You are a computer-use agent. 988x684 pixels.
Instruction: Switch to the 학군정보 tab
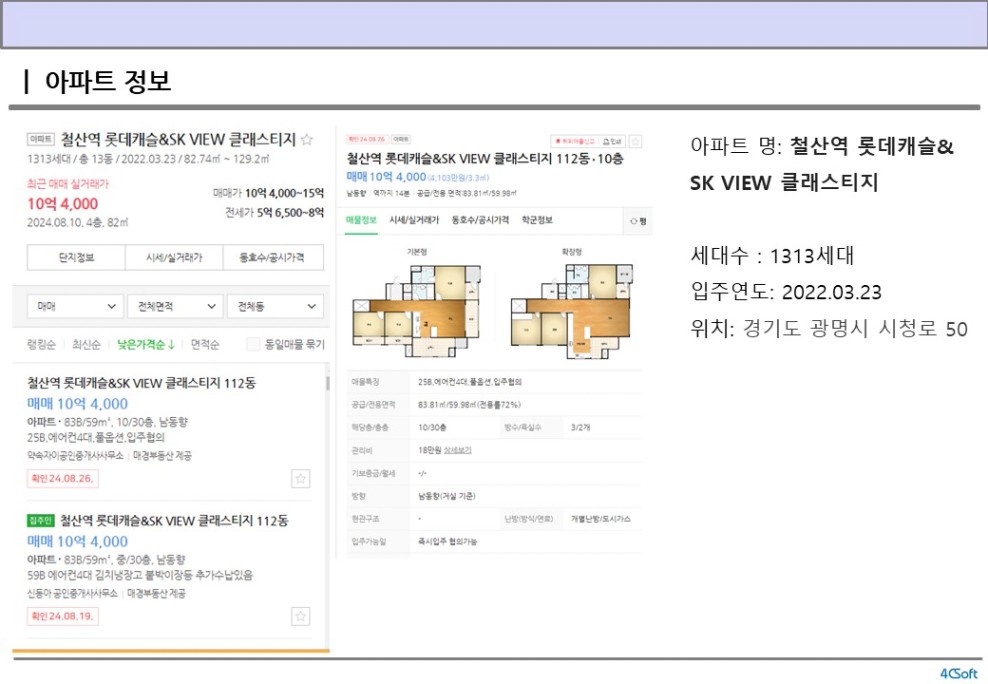coord(537,220)
